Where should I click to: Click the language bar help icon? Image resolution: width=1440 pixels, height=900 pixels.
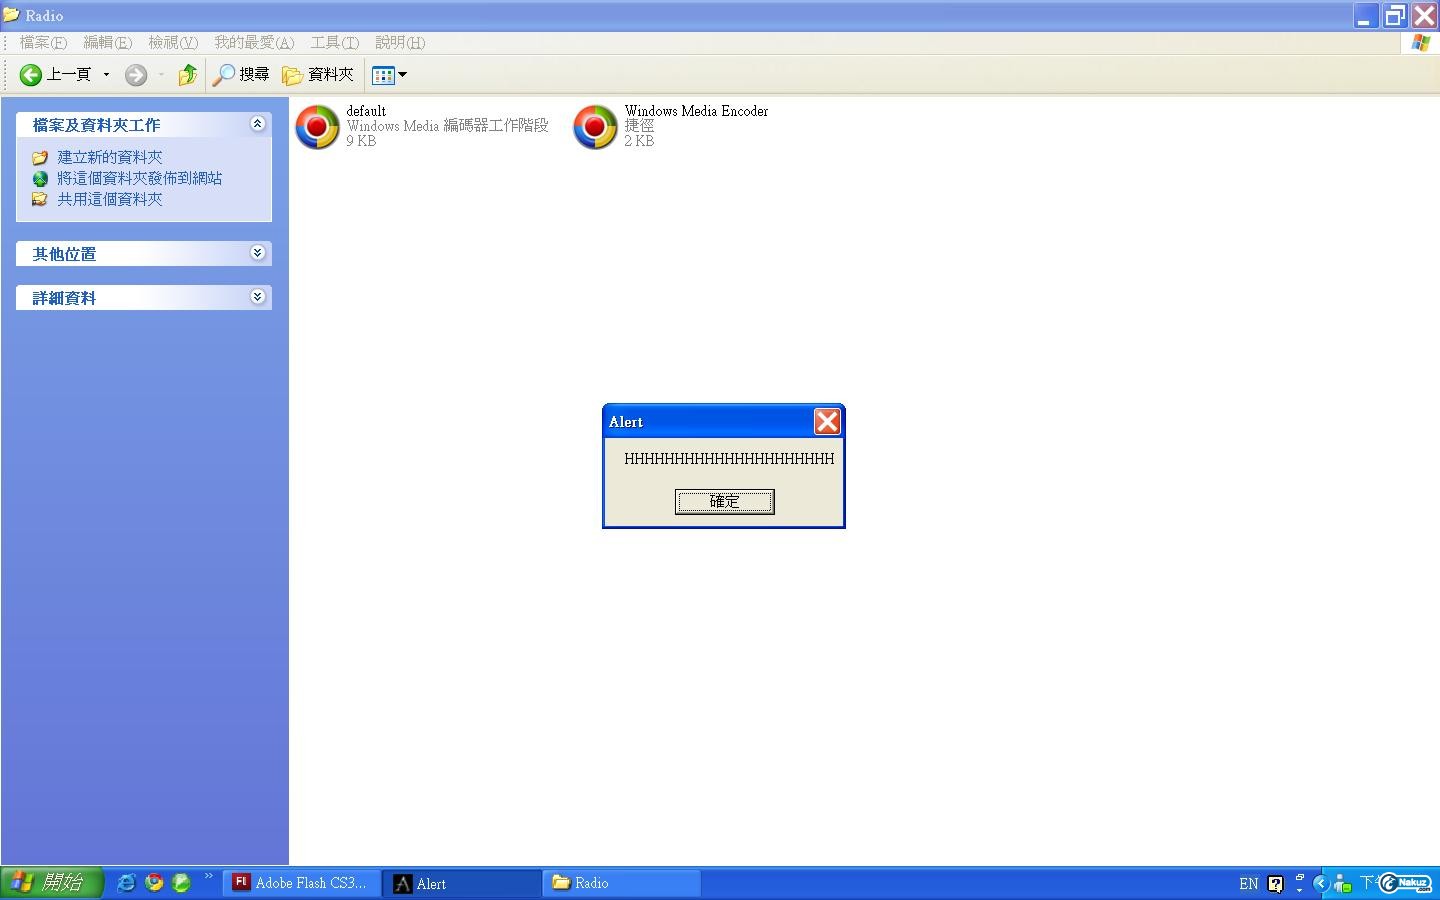tap(1275, 884)
